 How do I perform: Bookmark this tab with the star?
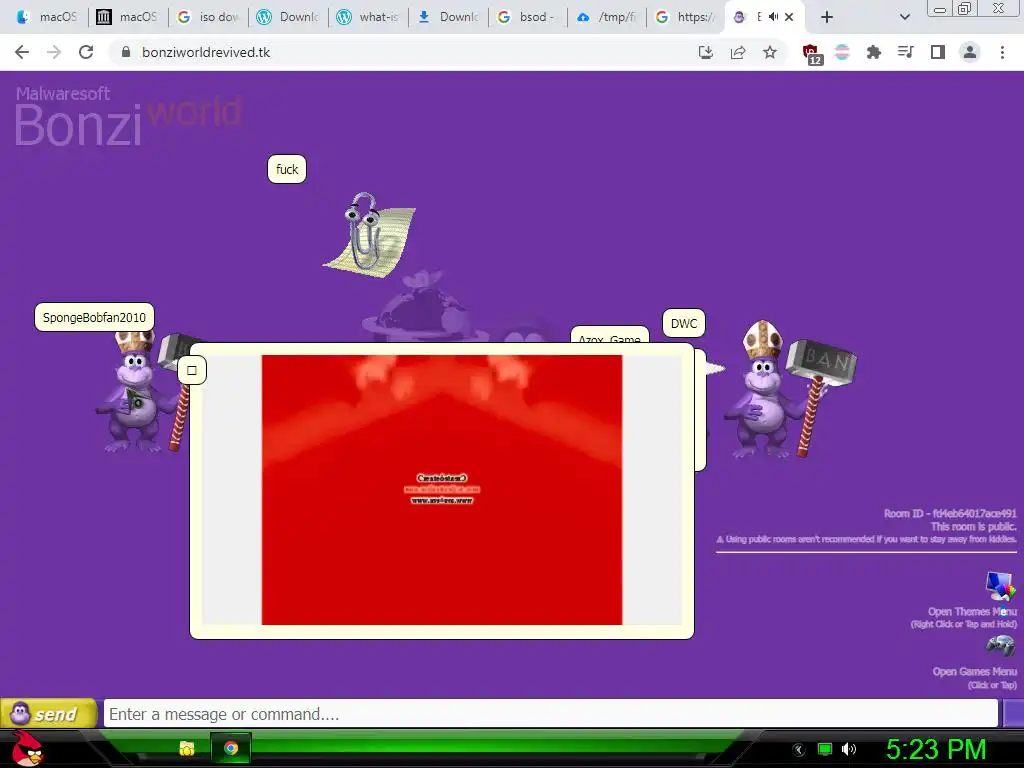coord(770,52)
